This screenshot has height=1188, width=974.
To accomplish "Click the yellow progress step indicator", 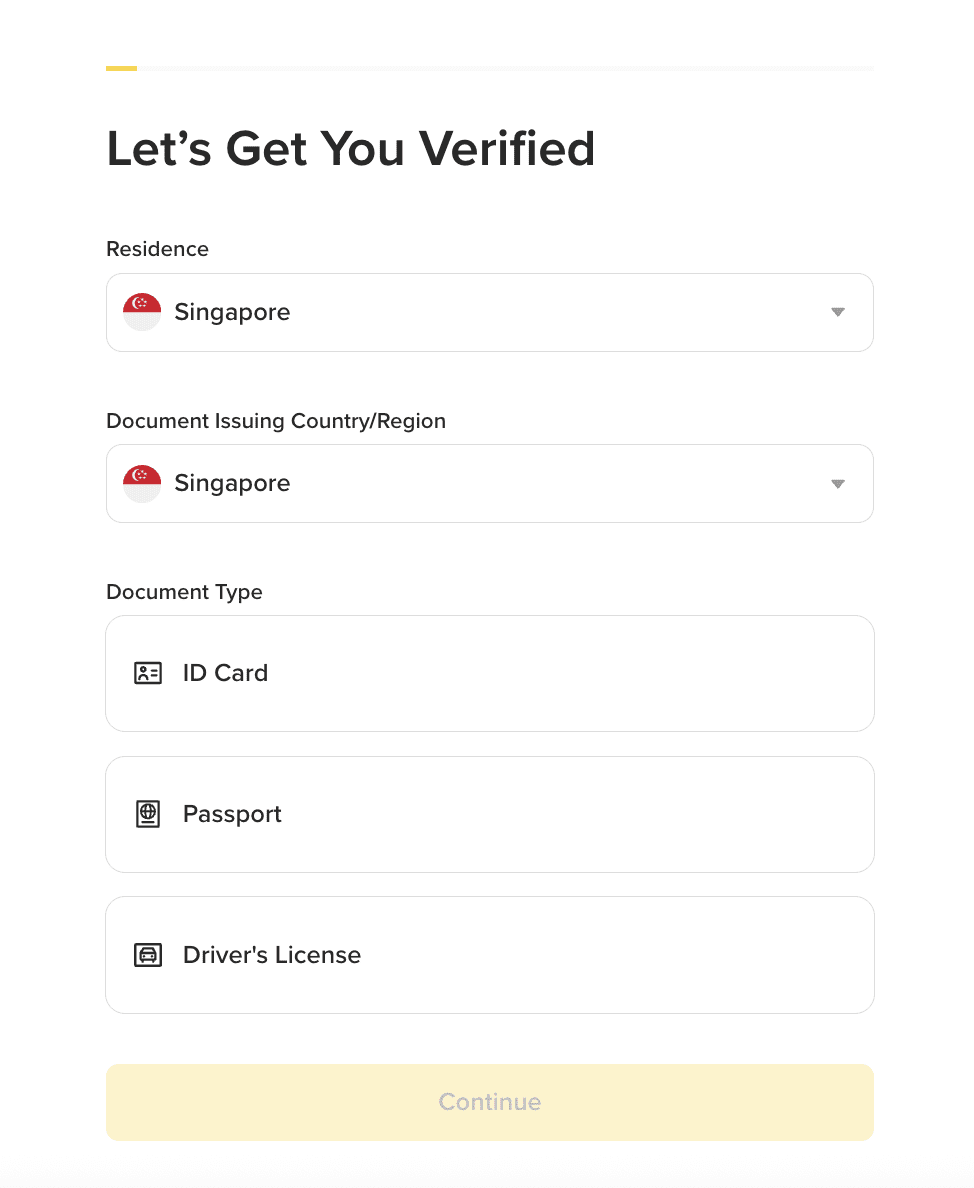I will (121, 68).
